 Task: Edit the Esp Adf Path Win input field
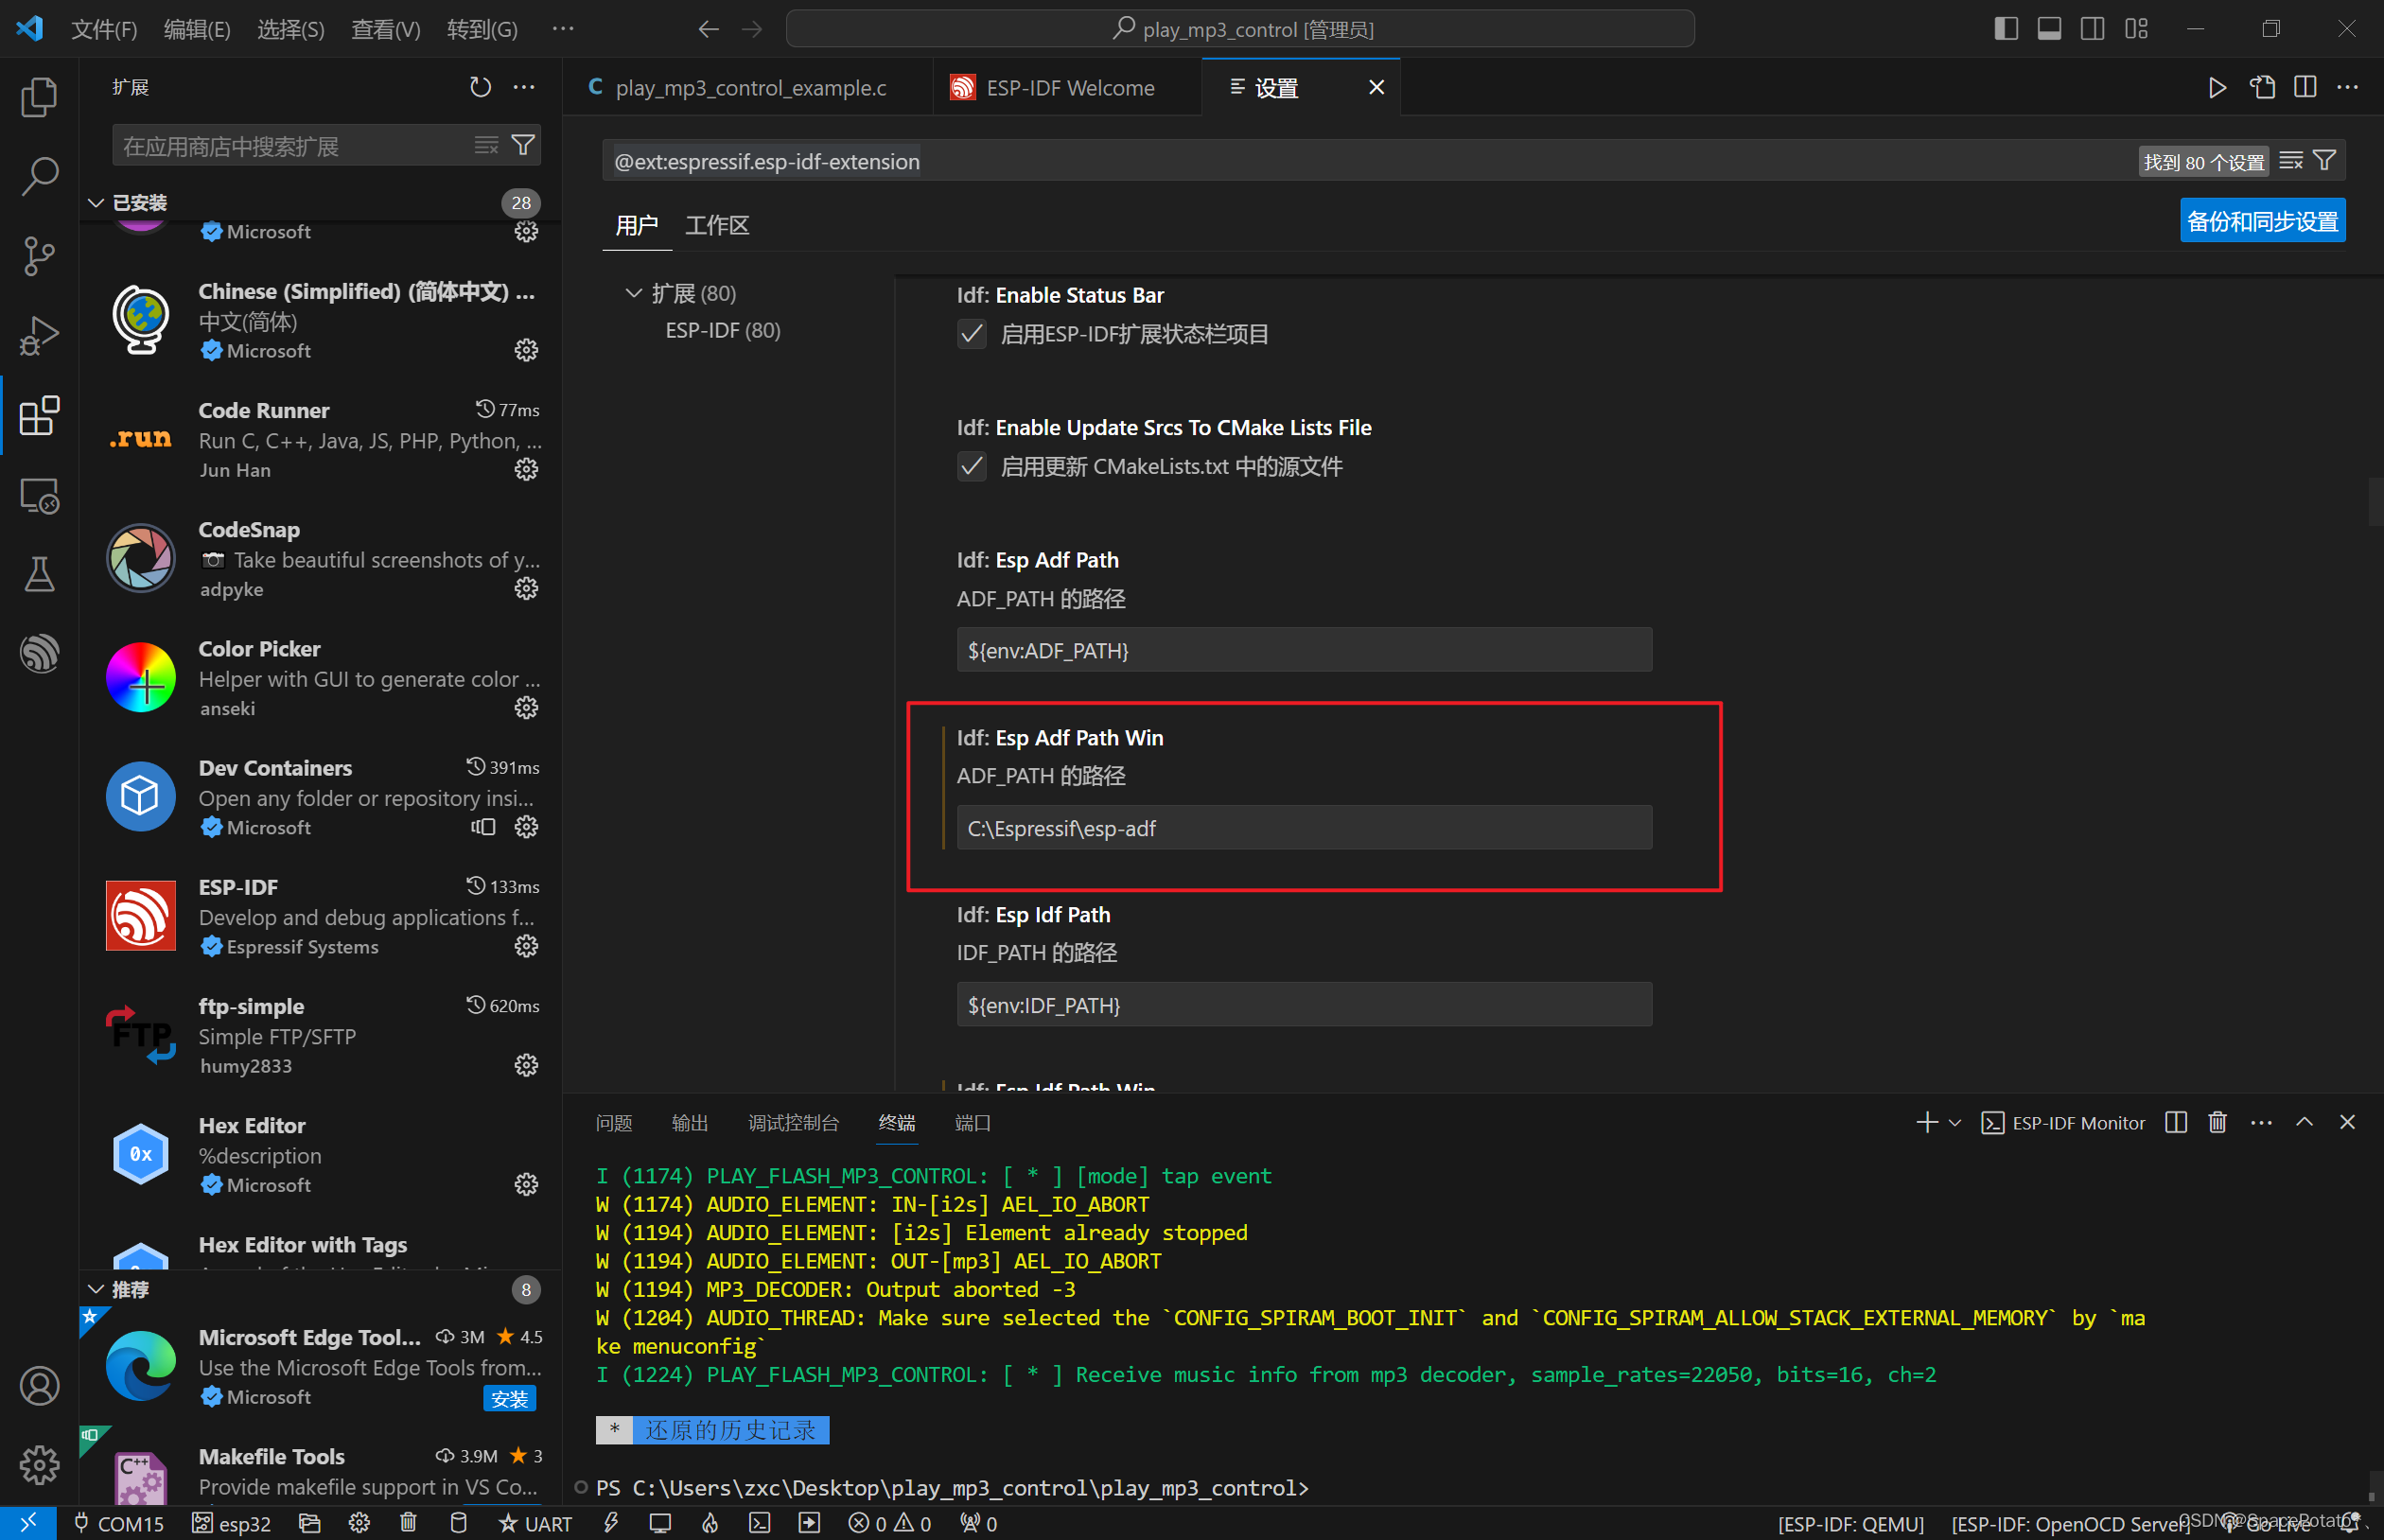[1303, 827]
